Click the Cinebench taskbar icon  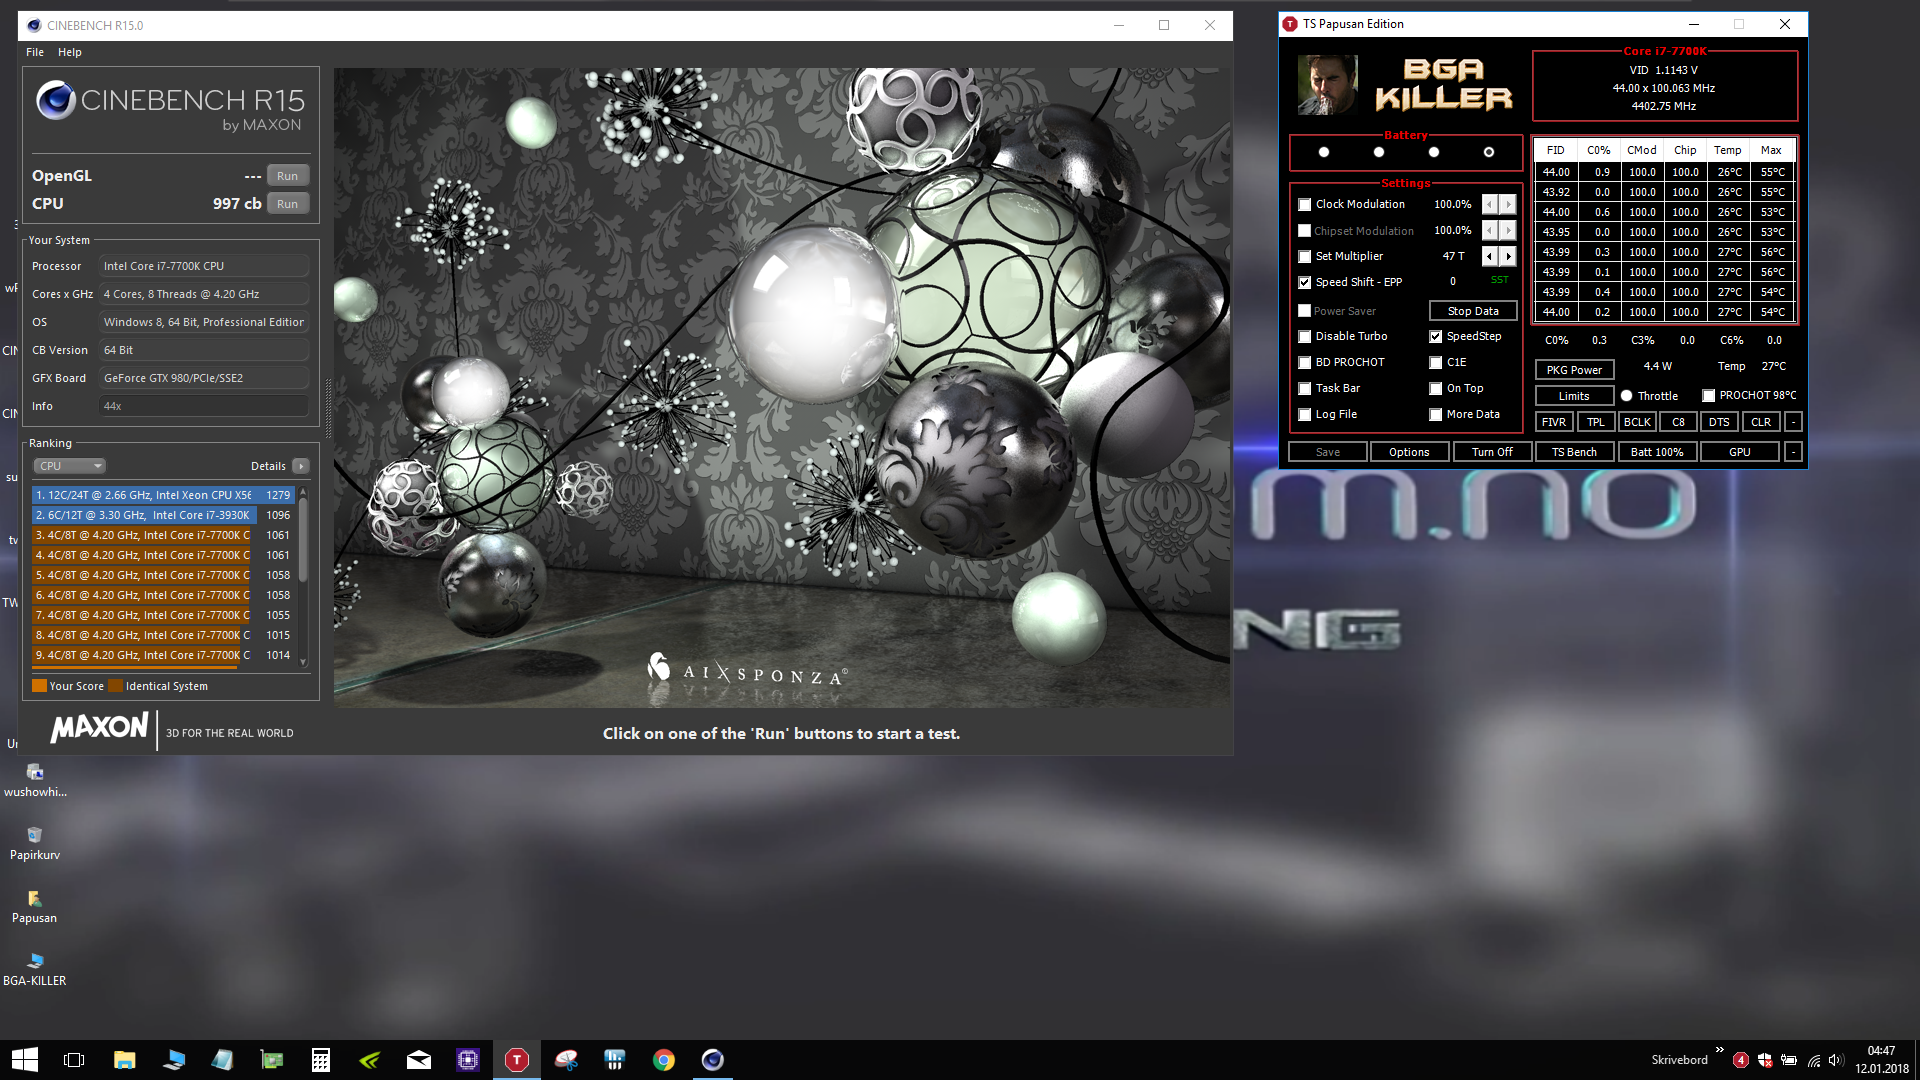tap(712, 1060)
